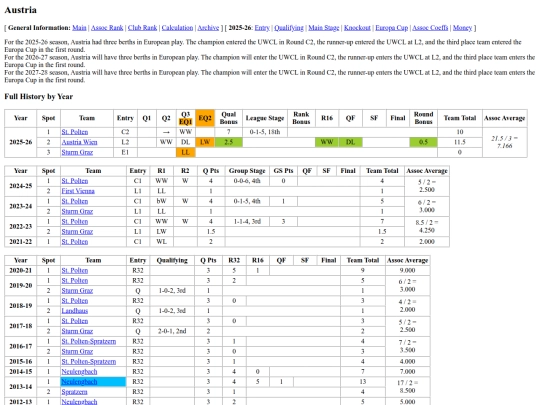The width and height of the screenshot is (540, 405).
Task: Select the 'Full History by Year' heading
Action: (x=39, y=96)
